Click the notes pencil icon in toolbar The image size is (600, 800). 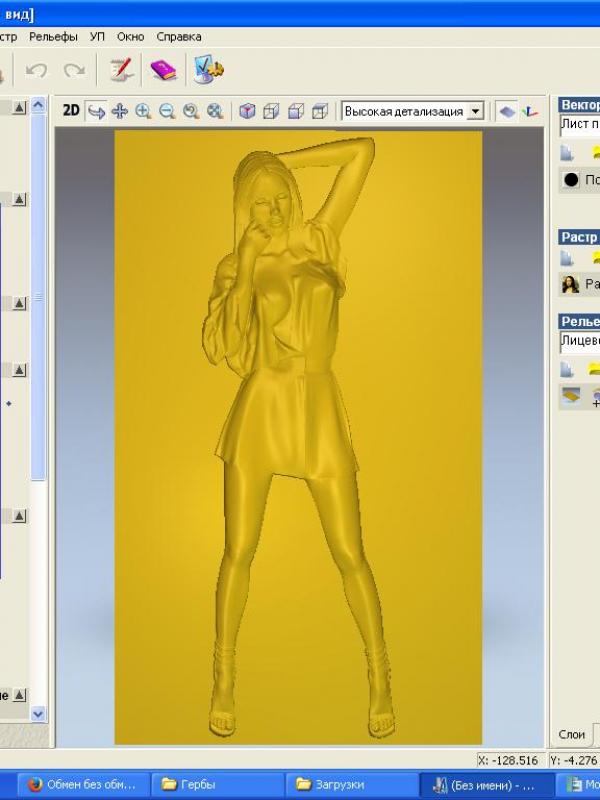121,70
